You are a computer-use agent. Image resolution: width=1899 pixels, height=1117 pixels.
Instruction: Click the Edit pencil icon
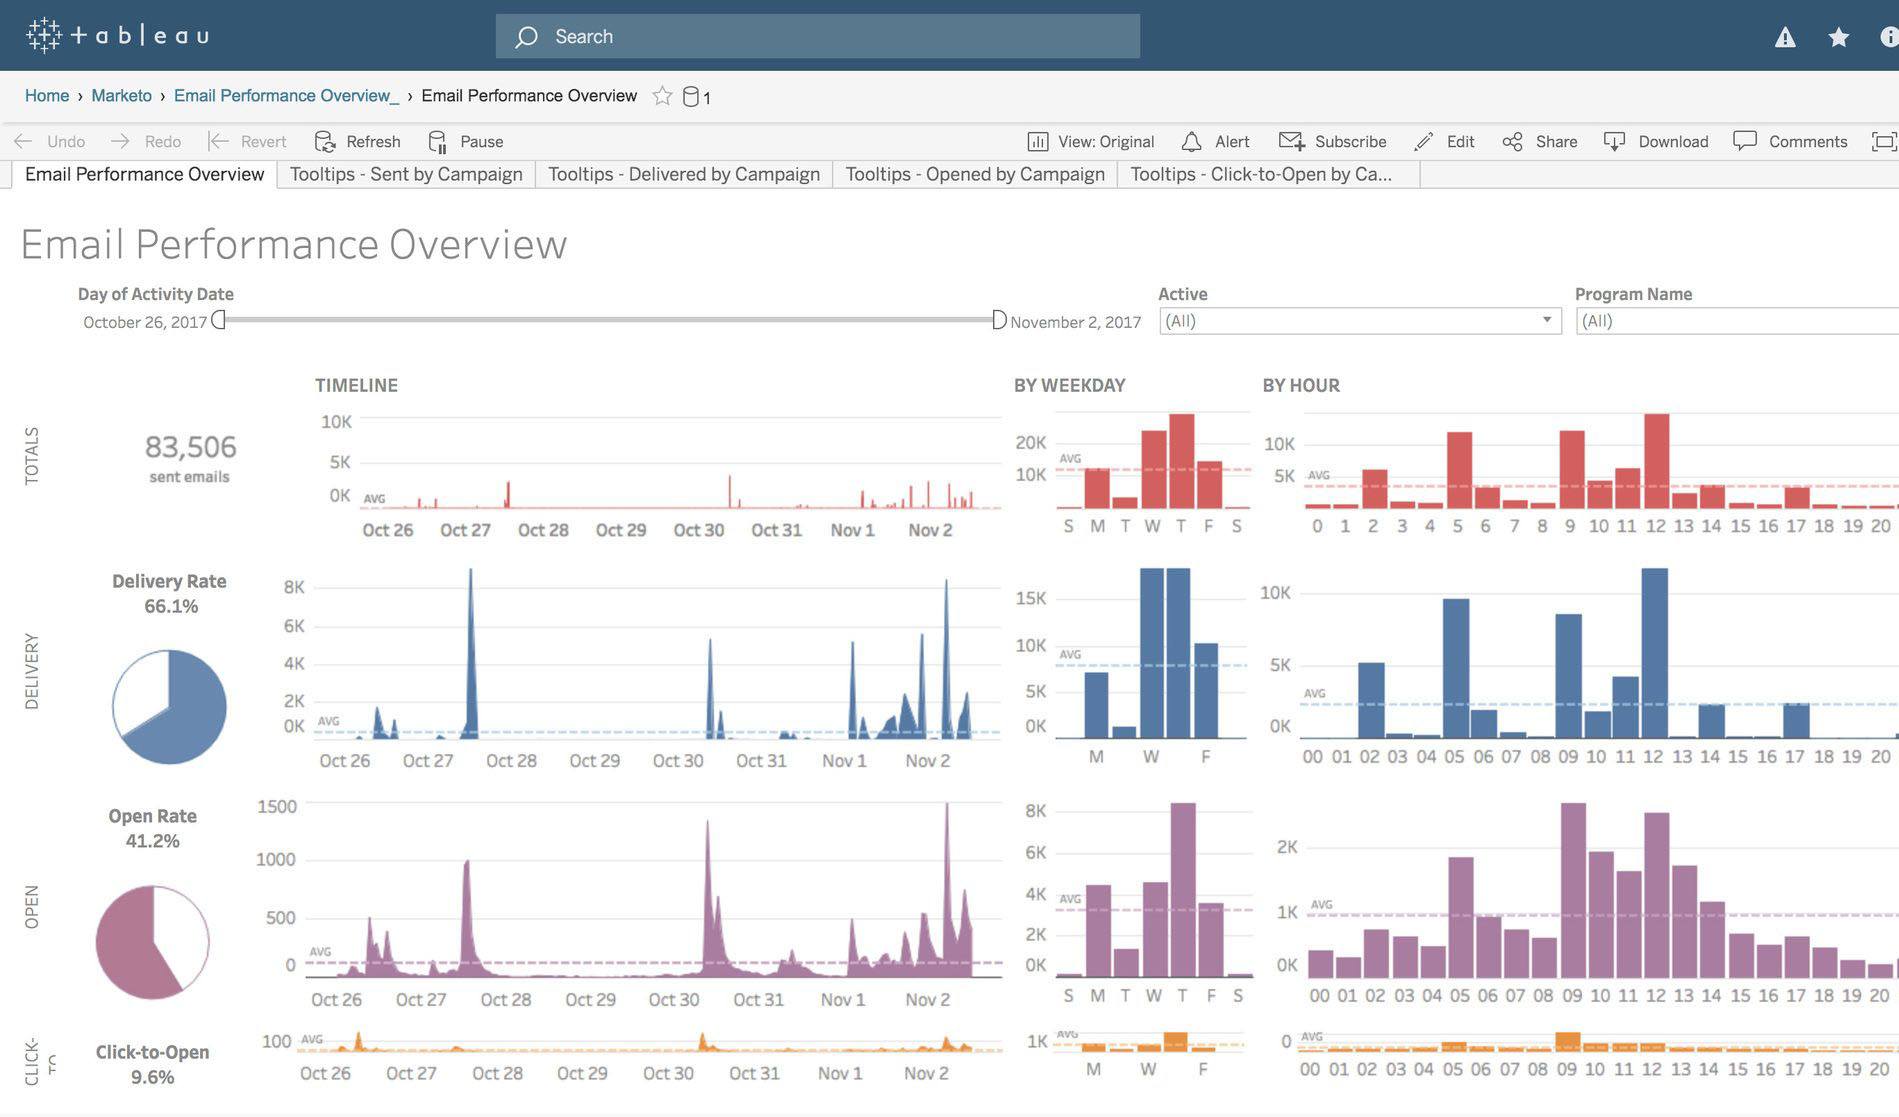(1424, 142)
